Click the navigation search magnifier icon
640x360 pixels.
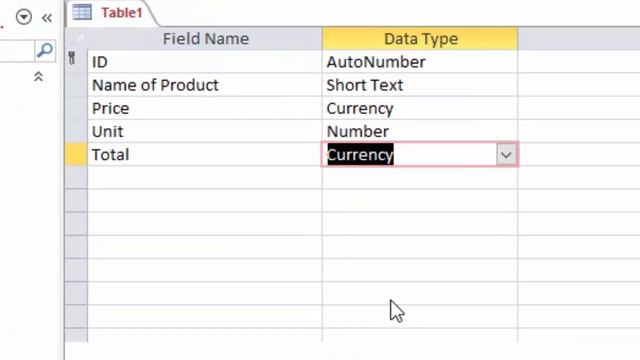click(44, 51)
